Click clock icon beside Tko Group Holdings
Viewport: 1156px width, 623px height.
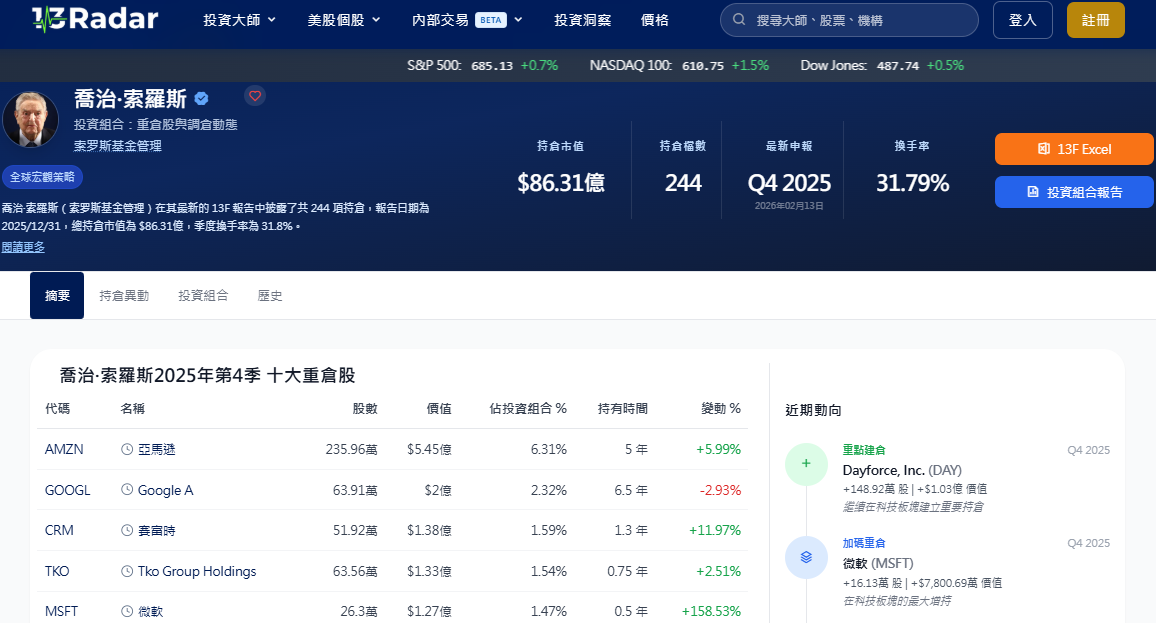pos(127,571)
